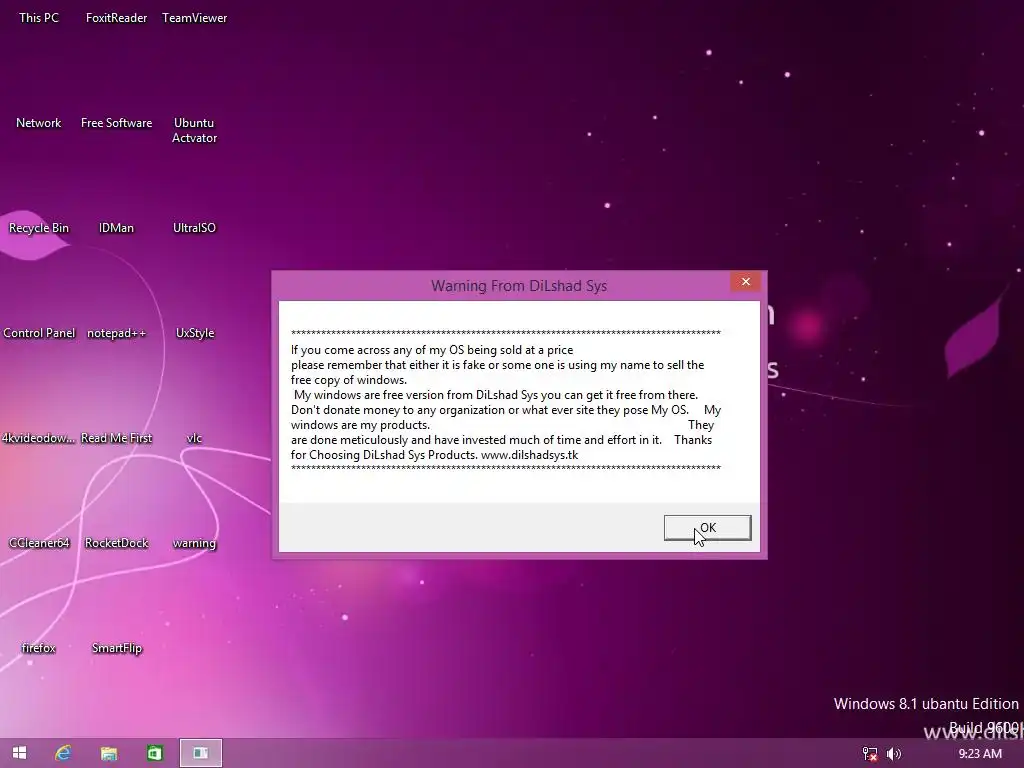Click the line 'free copy of windows.'
This screenshot has height=768, width=1024.
[x=349, y=380]
